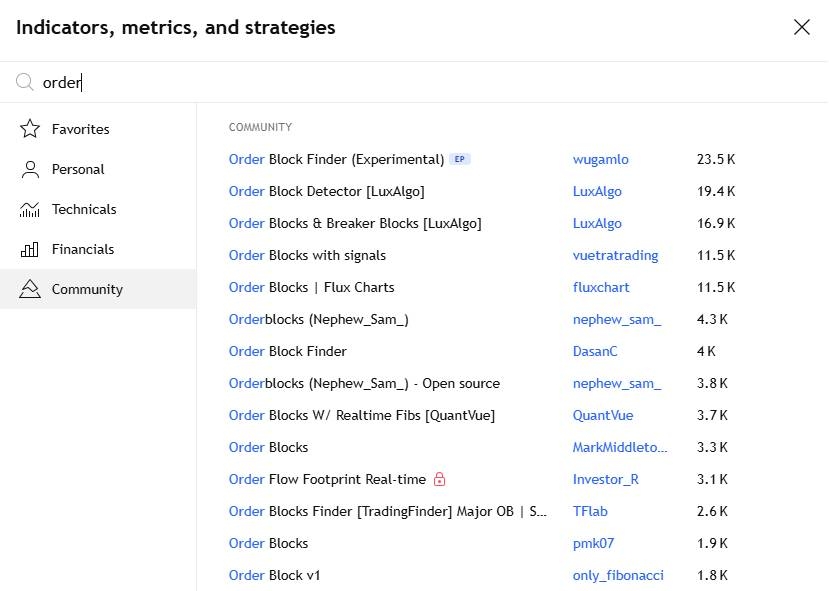
Task: Add Order Block Detector [LuxAlgo] indicator
Action: (x=327, y=191)
